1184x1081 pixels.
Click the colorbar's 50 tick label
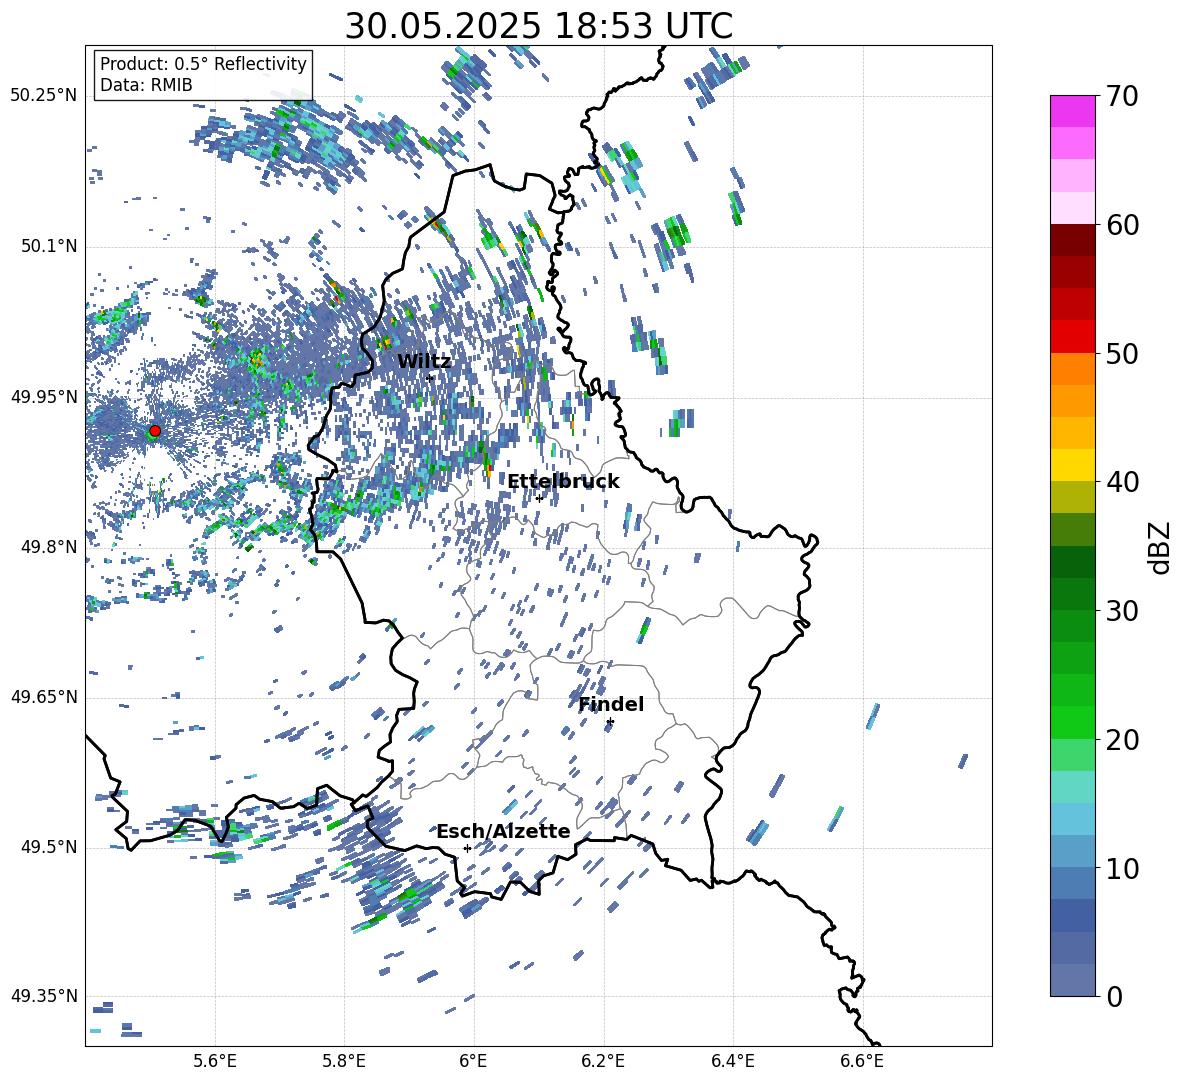pos(1123,353)
